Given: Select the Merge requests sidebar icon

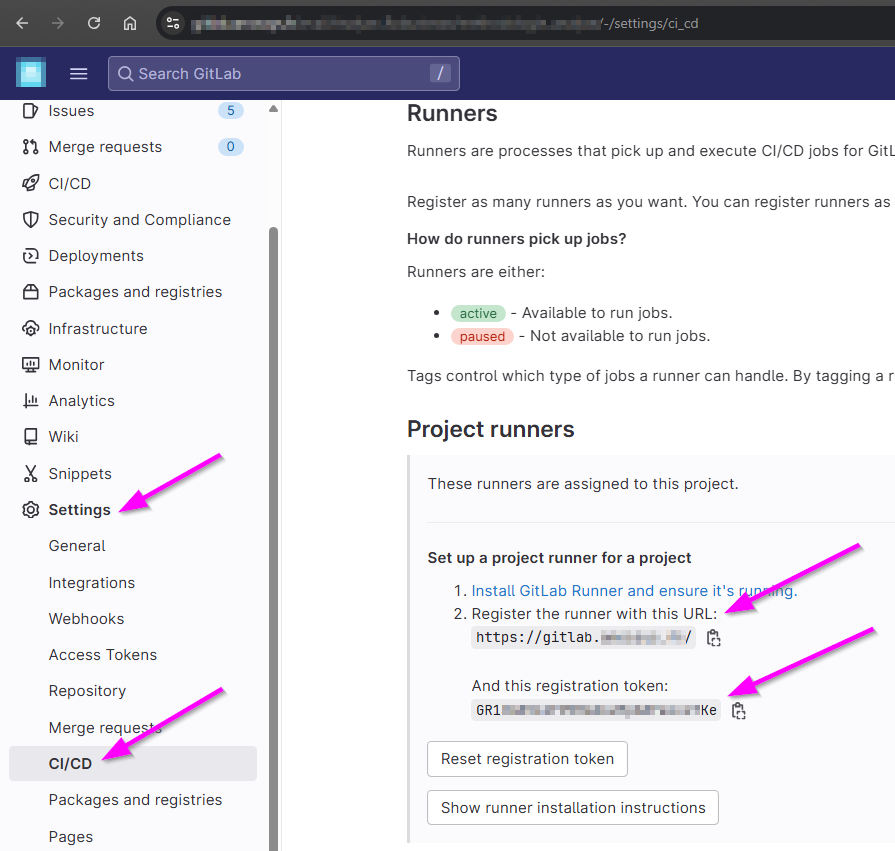Looking at the screenshot, I should point(28,146).
